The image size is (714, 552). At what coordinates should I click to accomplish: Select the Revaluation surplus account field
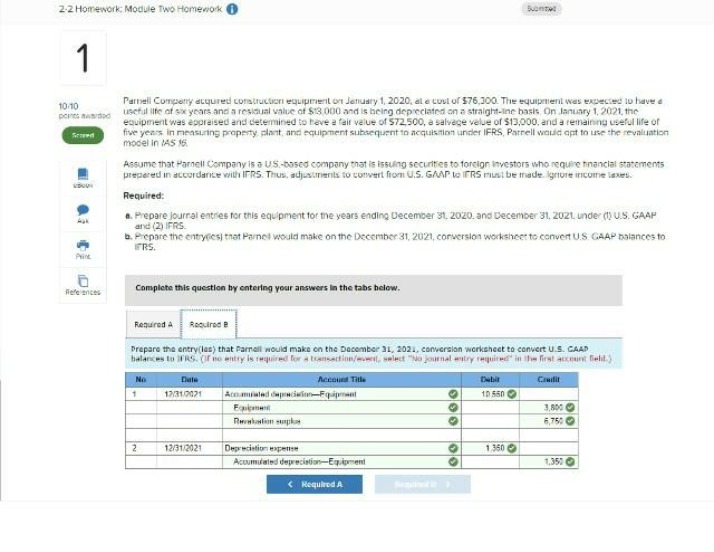pos(342,421)
